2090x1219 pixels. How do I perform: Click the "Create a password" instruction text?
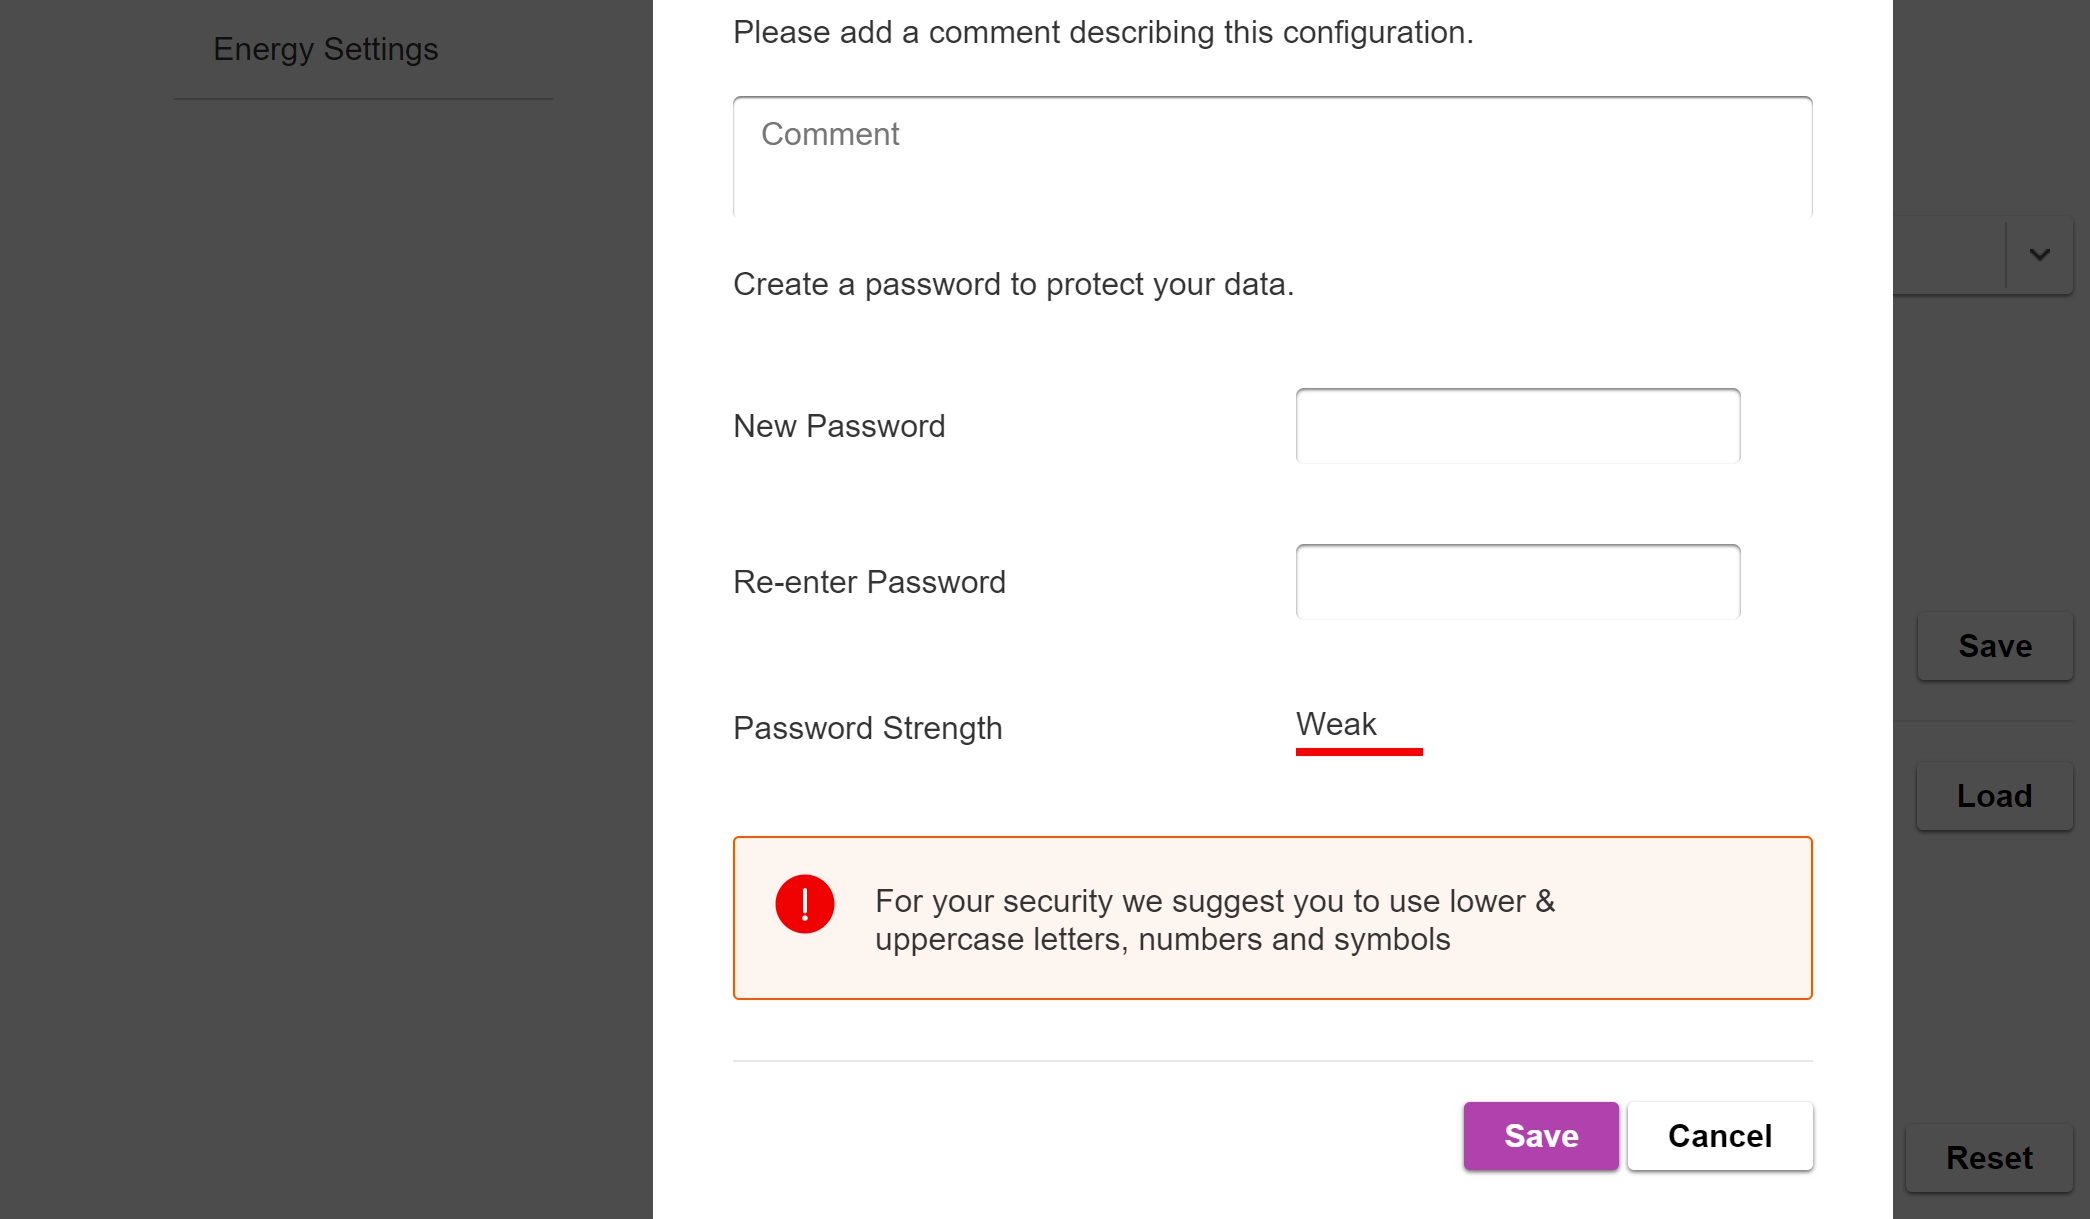click(1012, 284)
